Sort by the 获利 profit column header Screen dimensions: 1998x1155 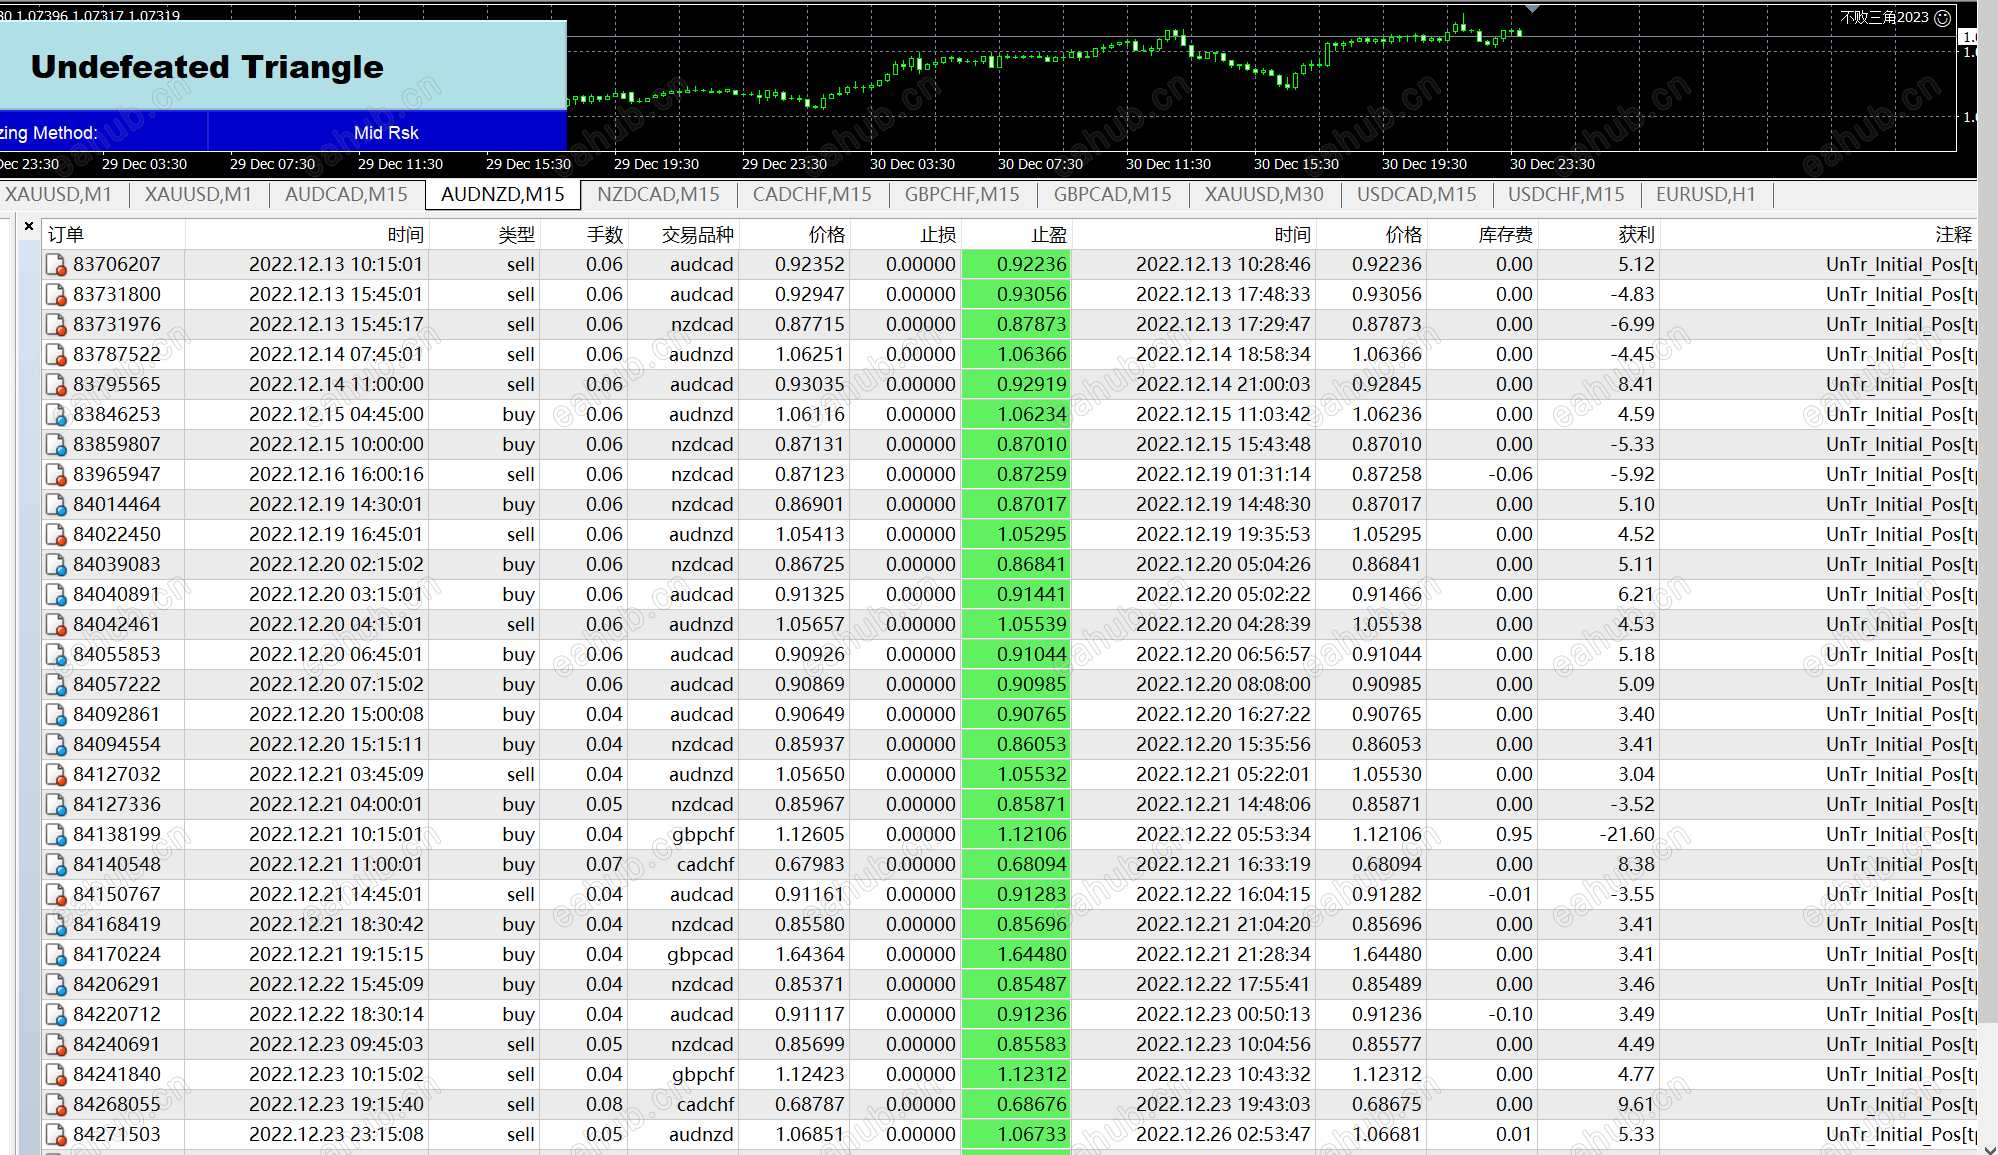(x=1636, y=235)
